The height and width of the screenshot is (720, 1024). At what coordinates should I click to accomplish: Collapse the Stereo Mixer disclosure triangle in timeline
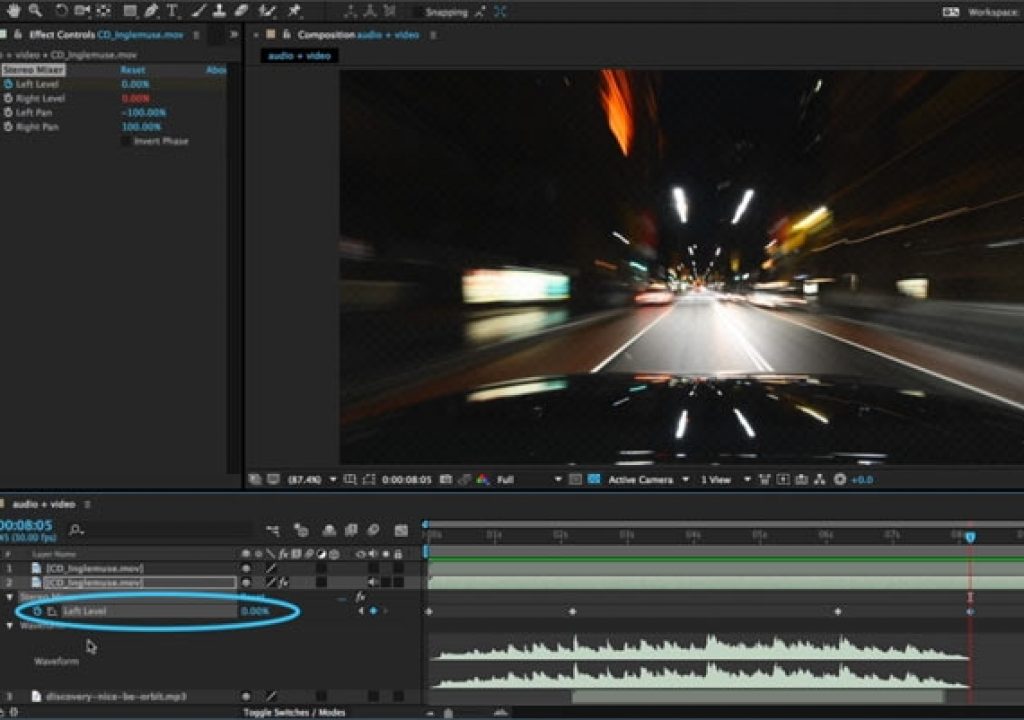click(x=9, y=597)
